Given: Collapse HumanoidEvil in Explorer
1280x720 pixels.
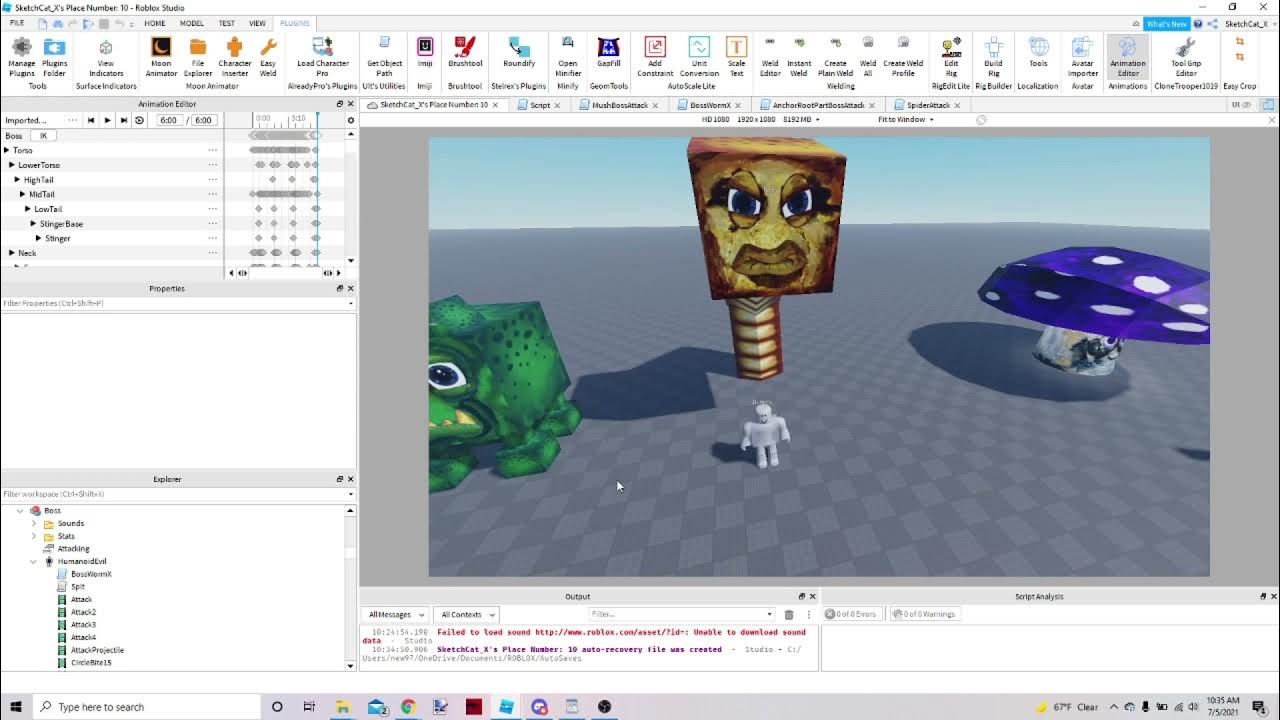Looking at the screenshot, I should point(33,561).
